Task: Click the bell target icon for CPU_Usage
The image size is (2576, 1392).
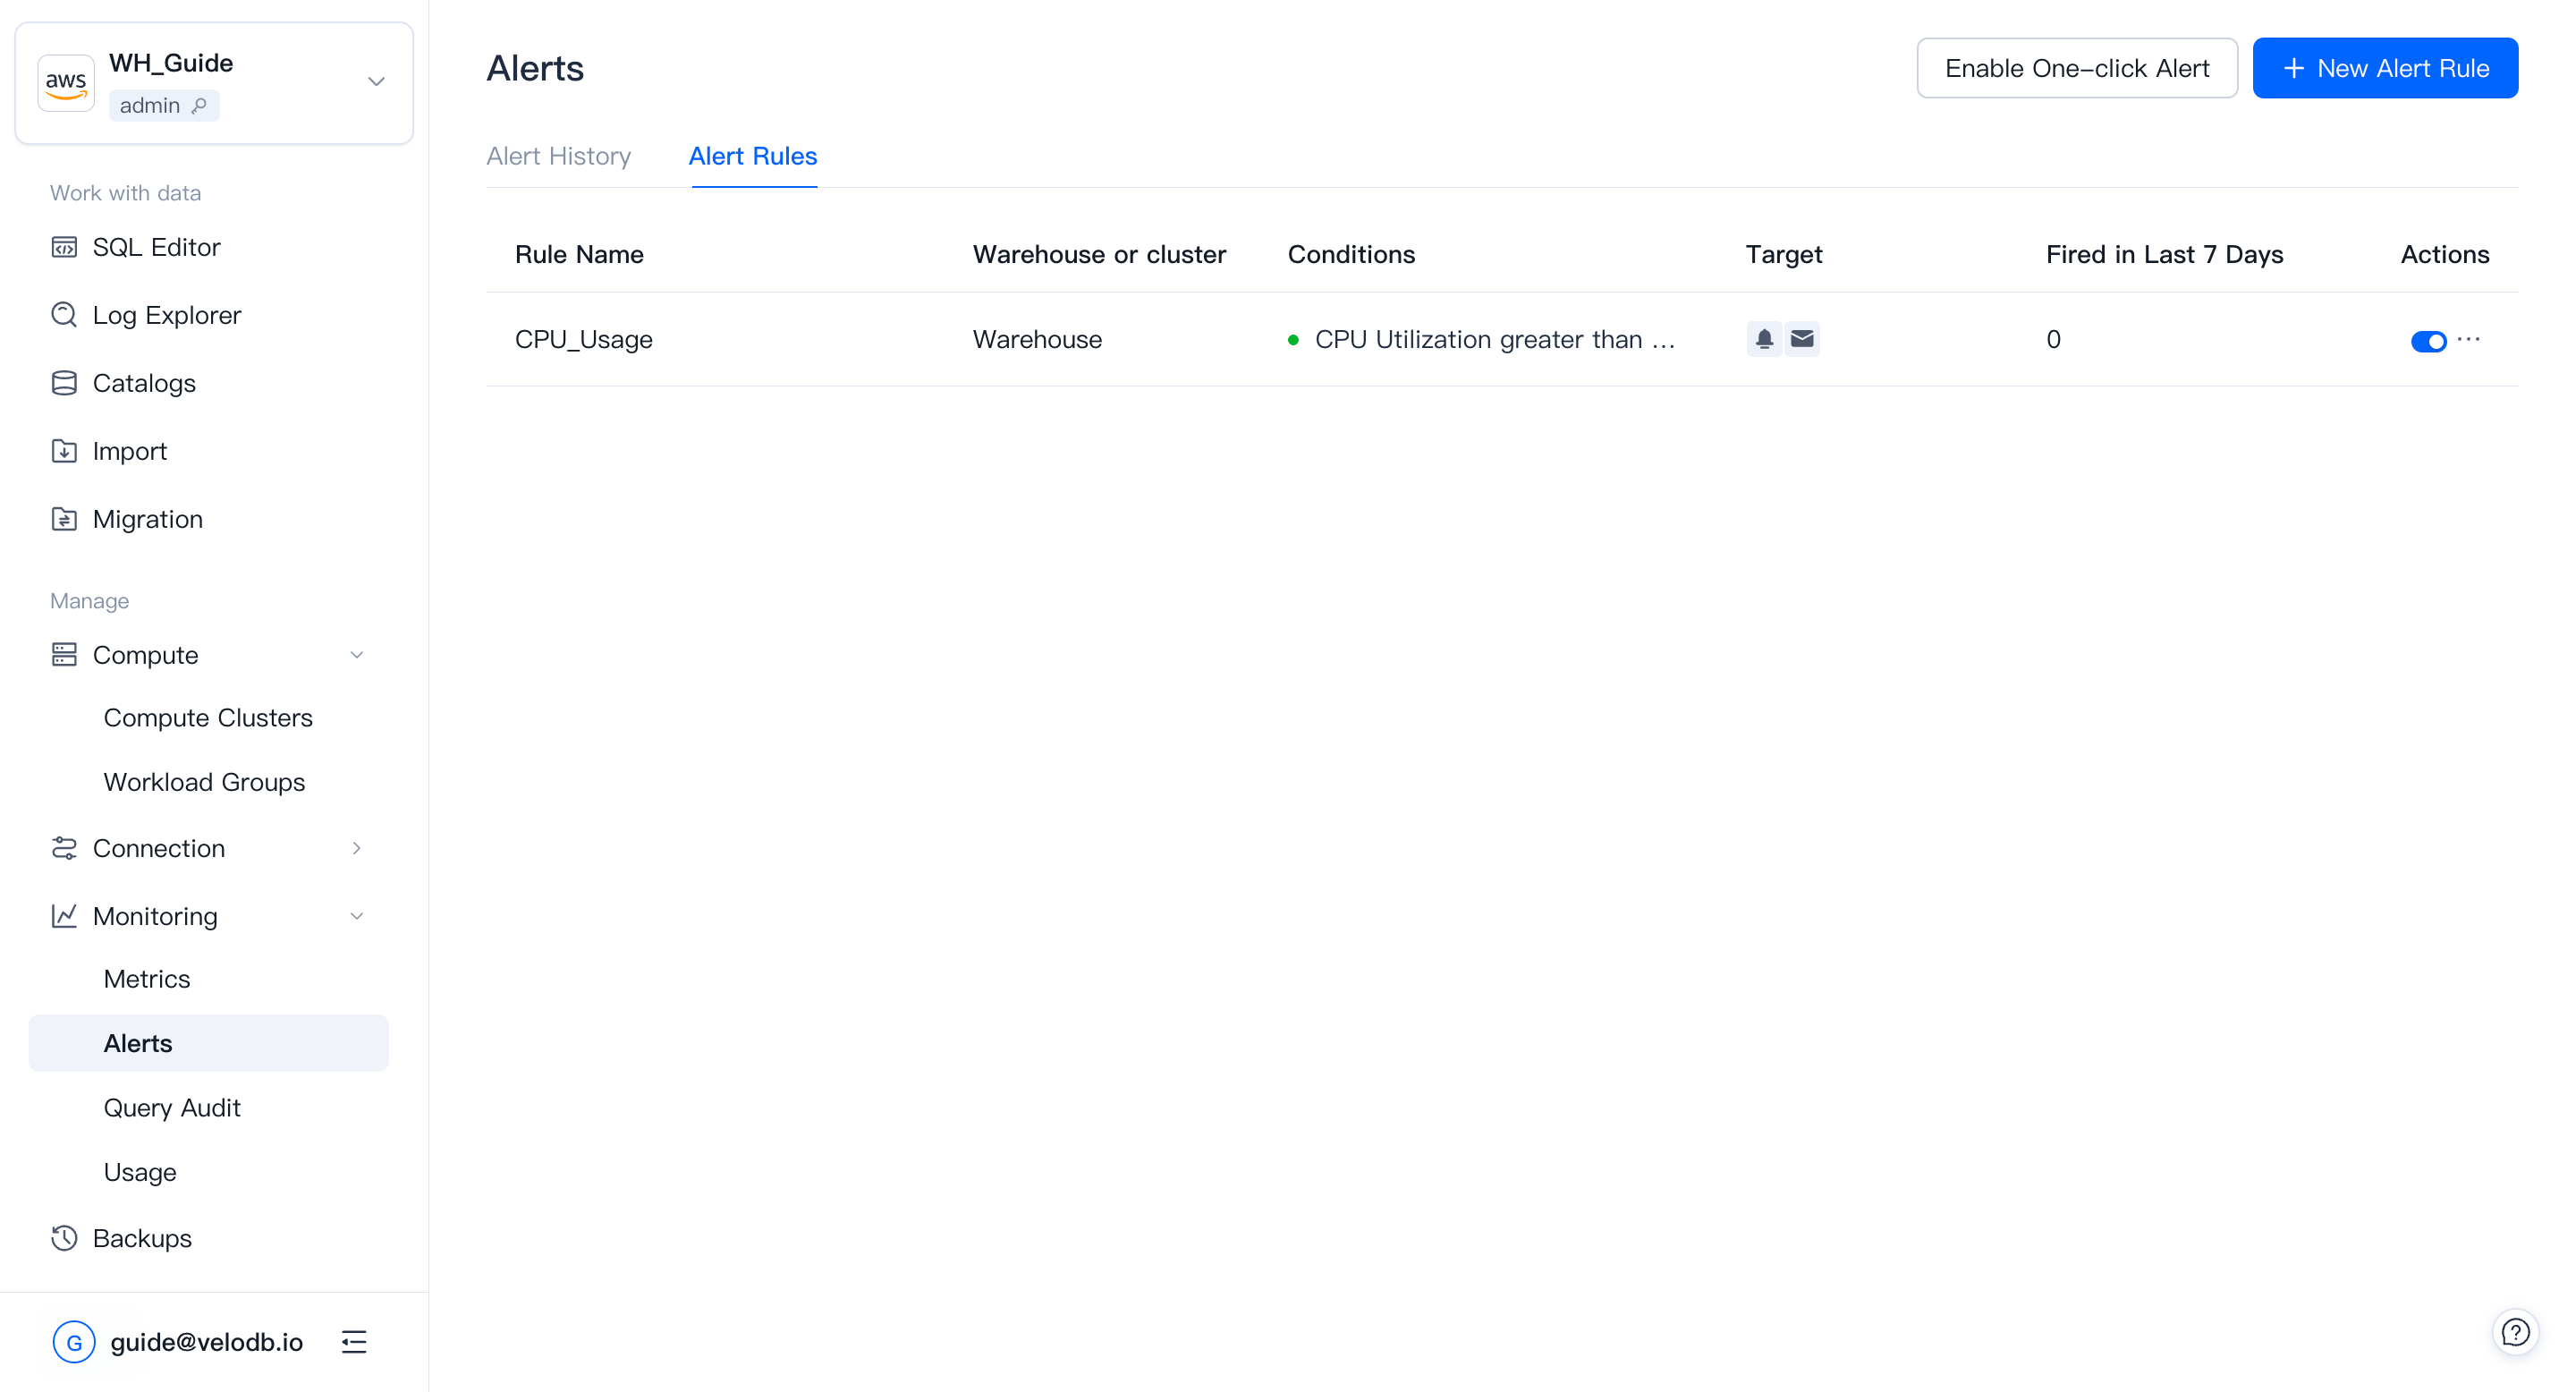Action: pos(1763,339)
